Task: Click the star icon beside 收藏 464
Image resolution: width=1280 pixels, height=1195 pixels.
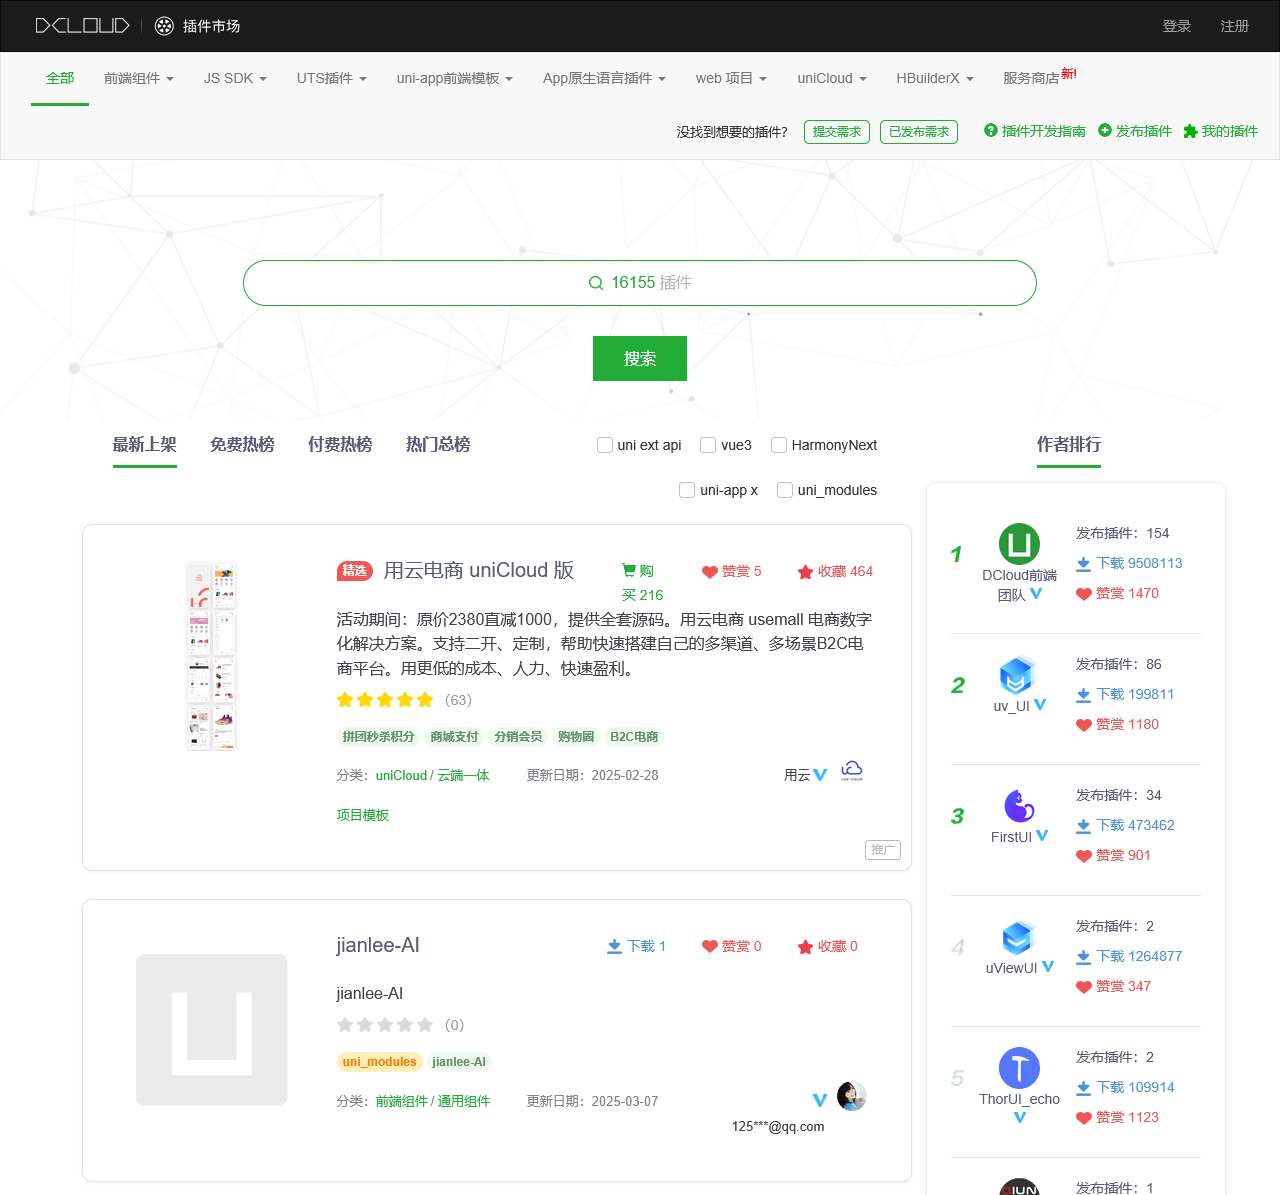Action: [x=805, y=572]
